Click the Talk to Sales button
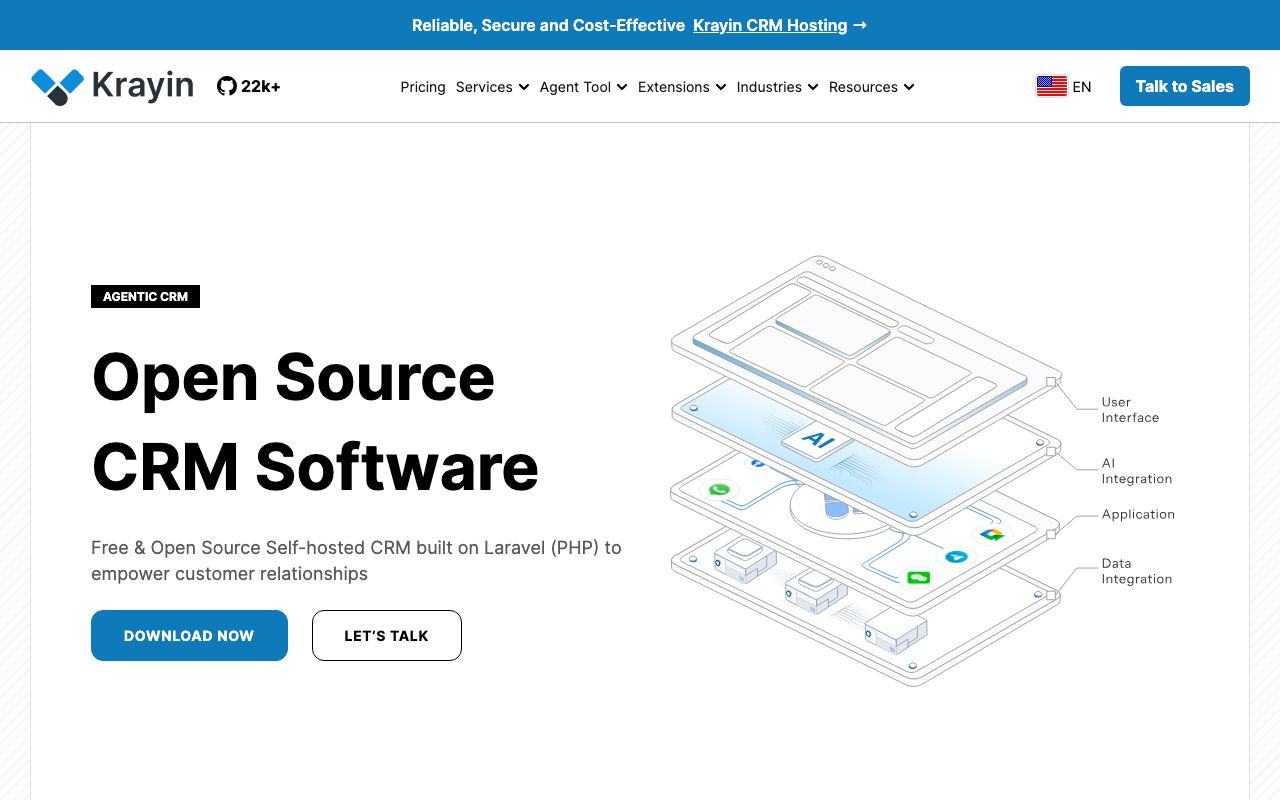Image resolution: width=1280 pixels, height=800 pixels. [x=1185, y=86]
